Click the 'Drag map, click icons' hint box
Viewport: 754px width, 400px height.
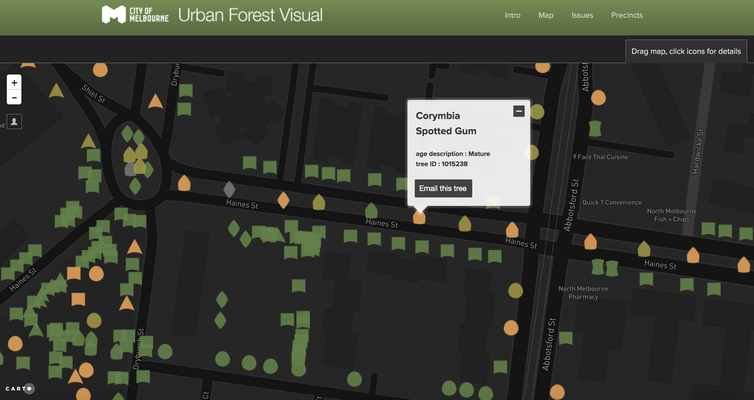[x=686, y=51]
